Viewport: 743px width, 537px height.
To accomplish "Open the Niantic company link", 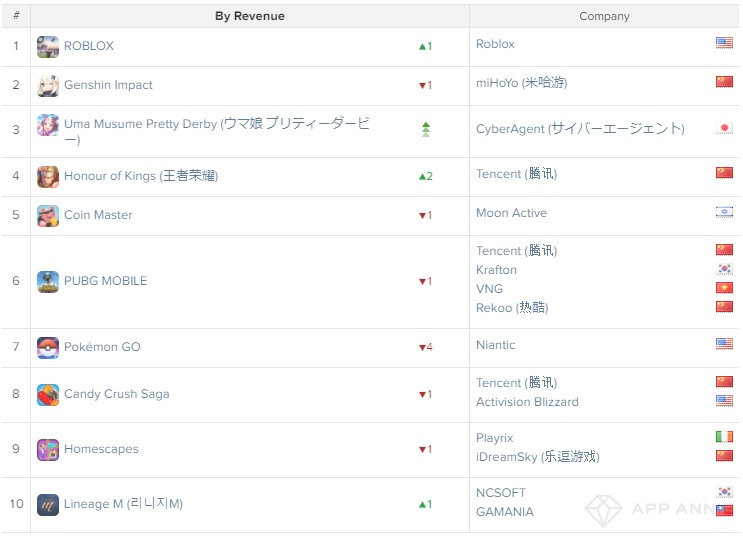I will (x=495, y=345).
